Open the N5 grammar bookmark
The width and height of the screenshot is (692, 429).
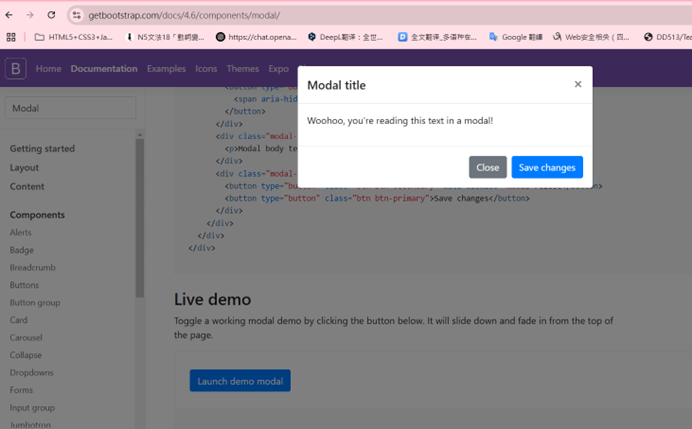click(165, 37)
